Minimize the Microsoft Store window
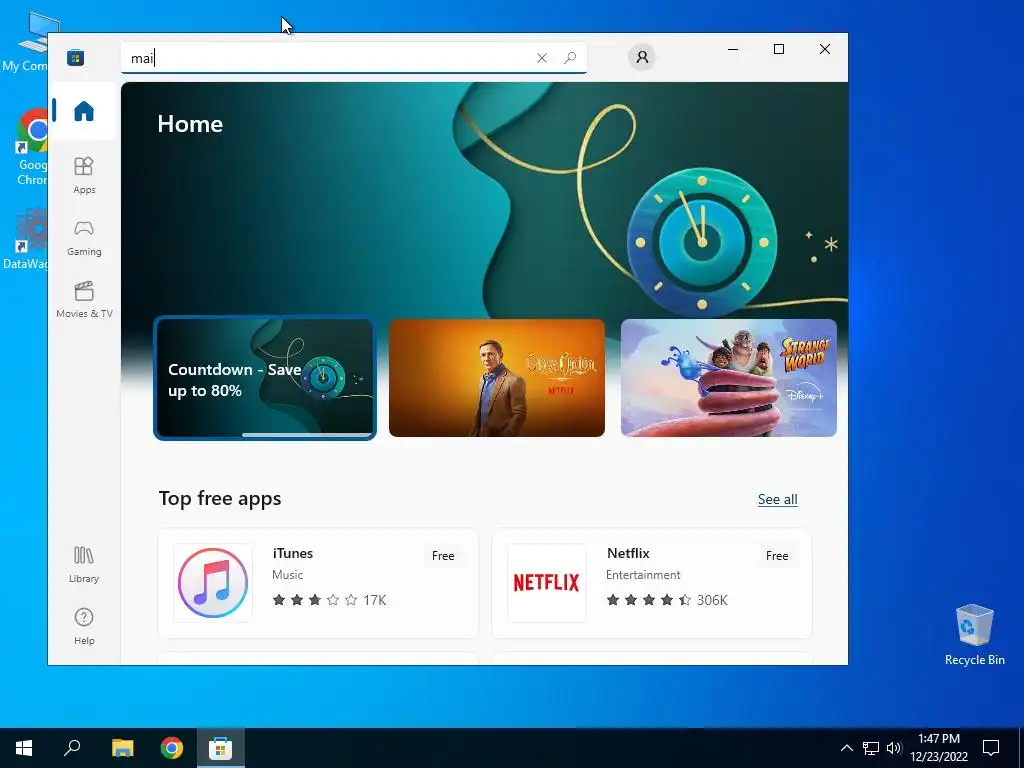 [x=733, y=49]
